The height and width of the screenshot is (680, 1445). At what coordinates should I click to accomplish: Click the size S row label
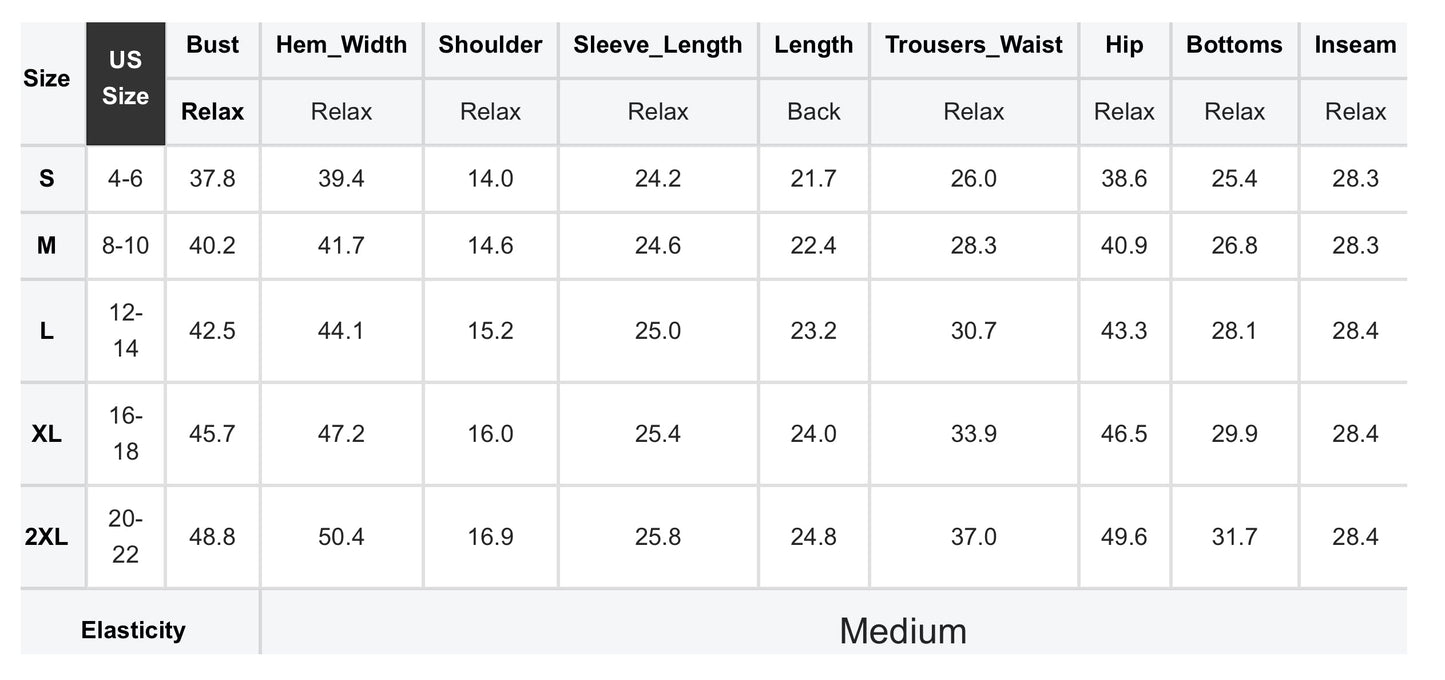[x=47, y=179]
